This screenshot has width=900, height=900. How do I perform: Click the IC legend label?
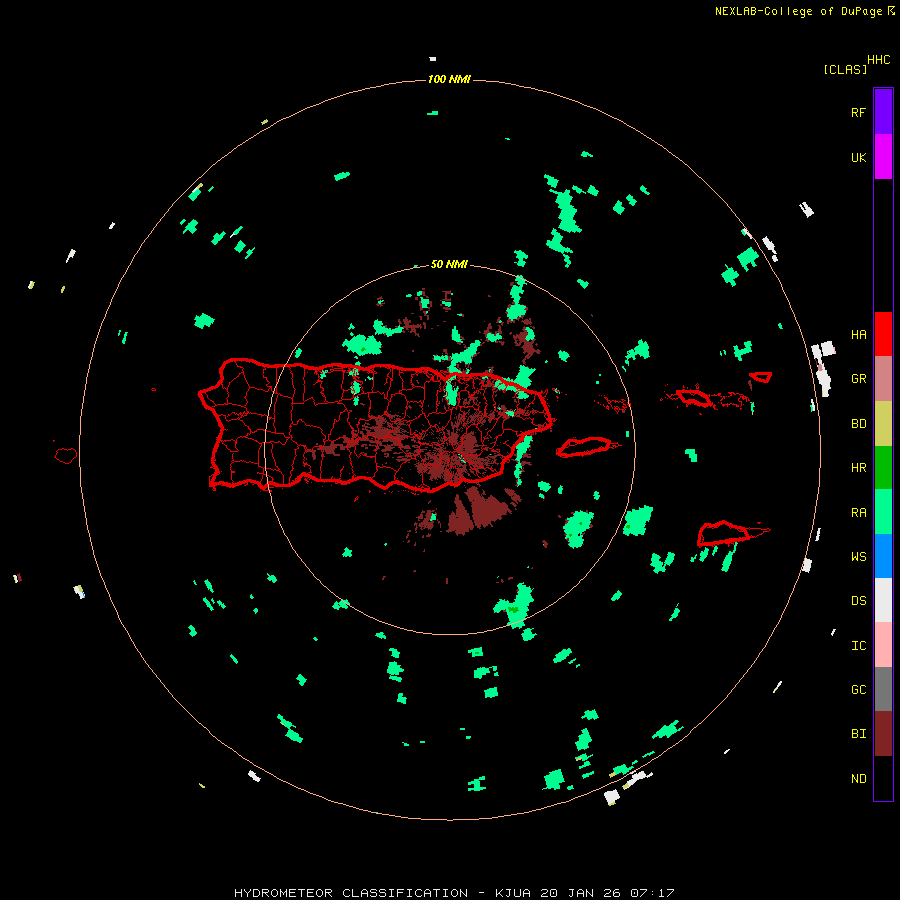(x=858, y=646)
